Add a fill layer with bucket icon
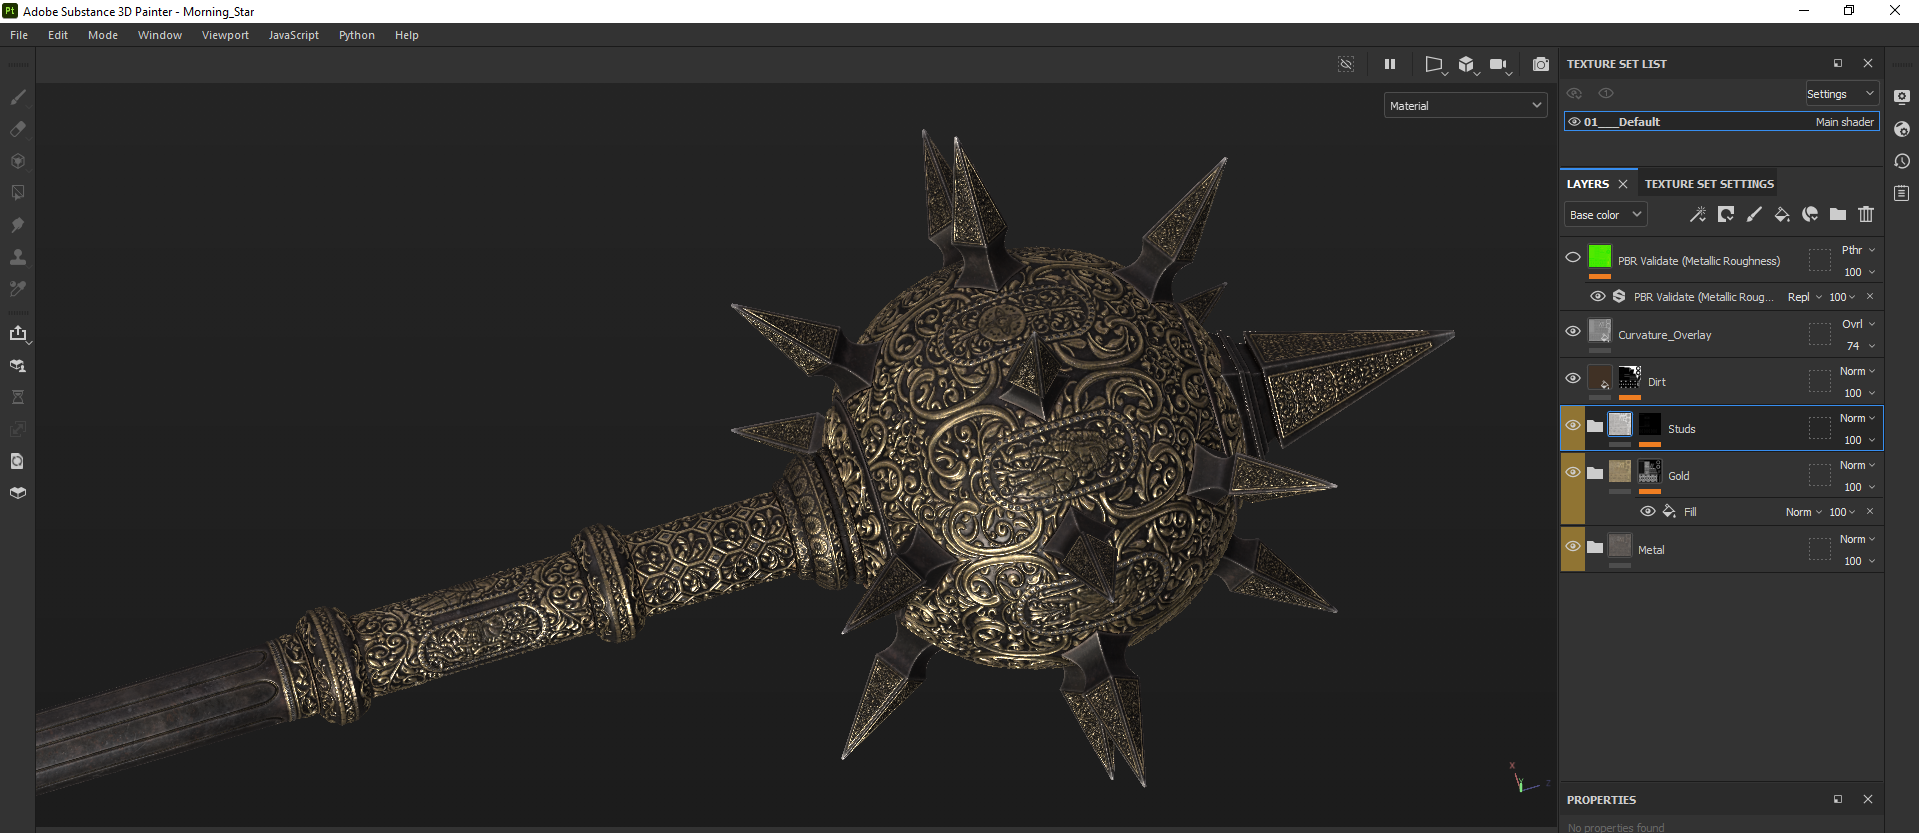The image size is (1919, 833). (1782, 214)
